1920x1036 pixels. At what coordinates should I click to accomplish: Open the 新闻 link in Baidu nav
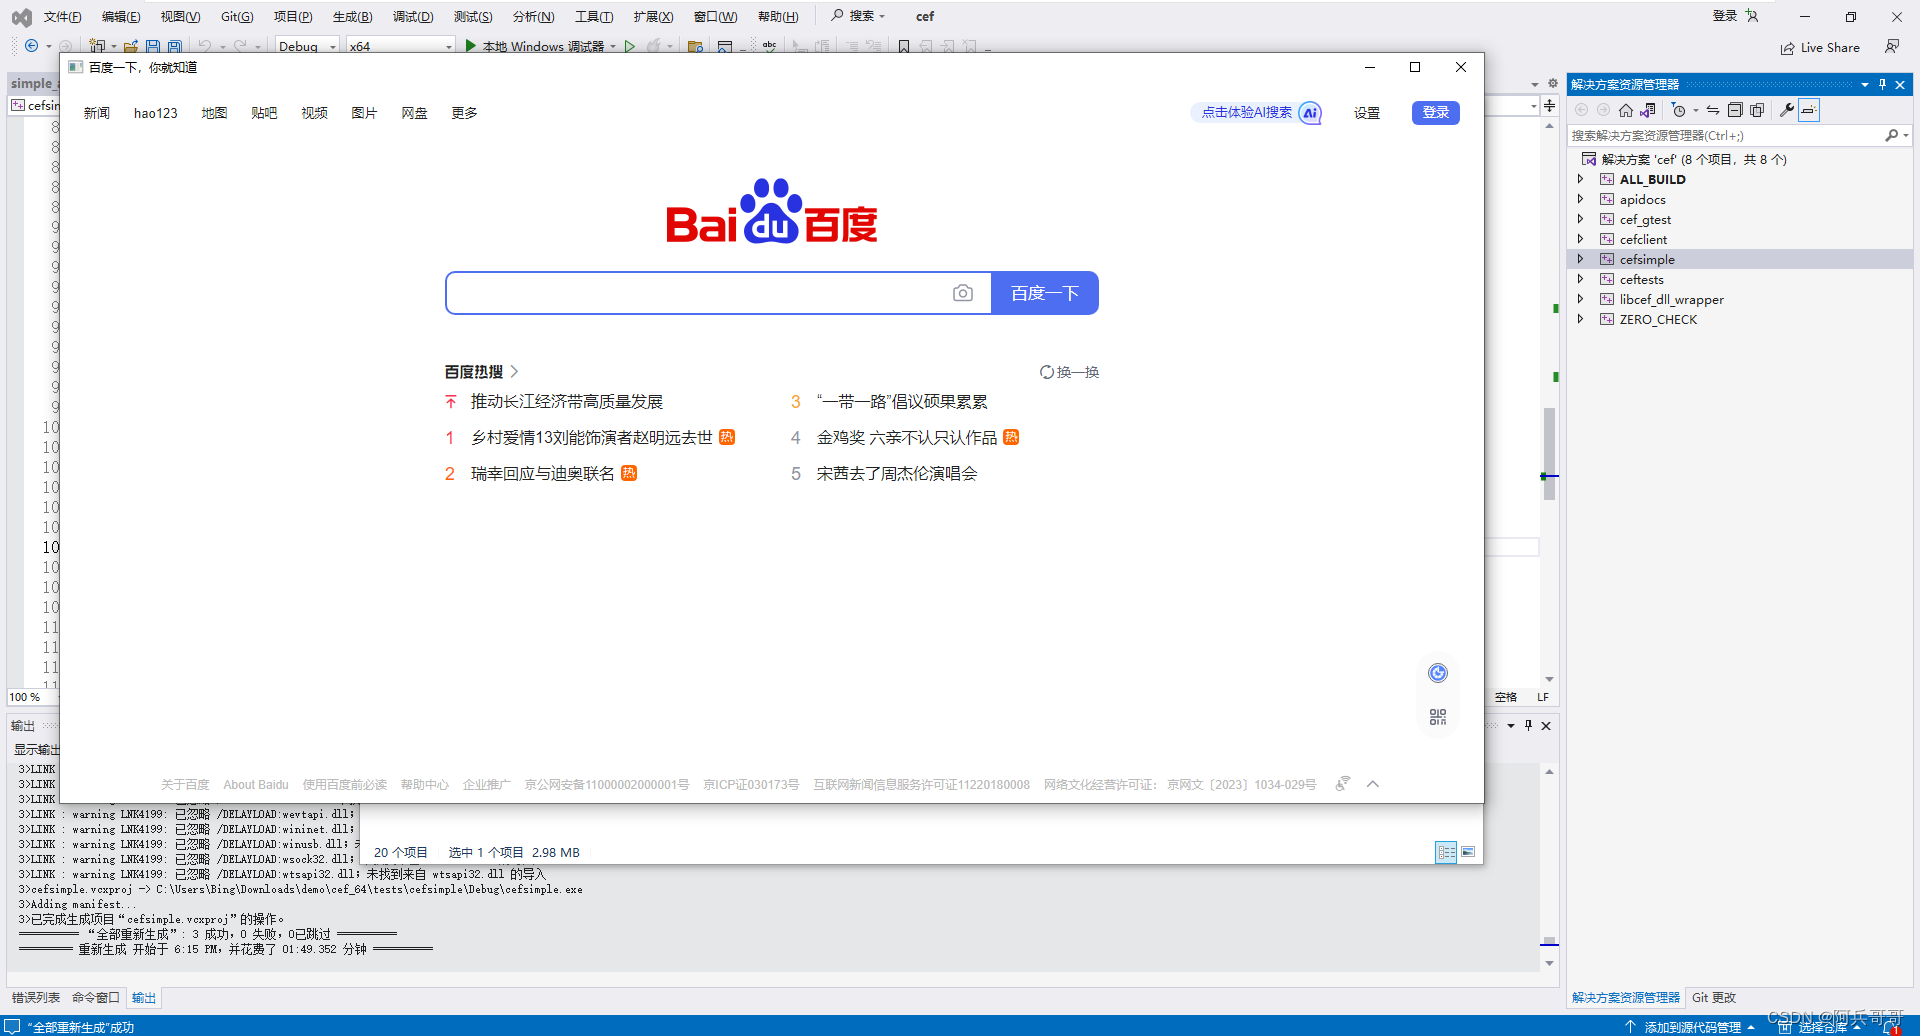coord(97,113)
